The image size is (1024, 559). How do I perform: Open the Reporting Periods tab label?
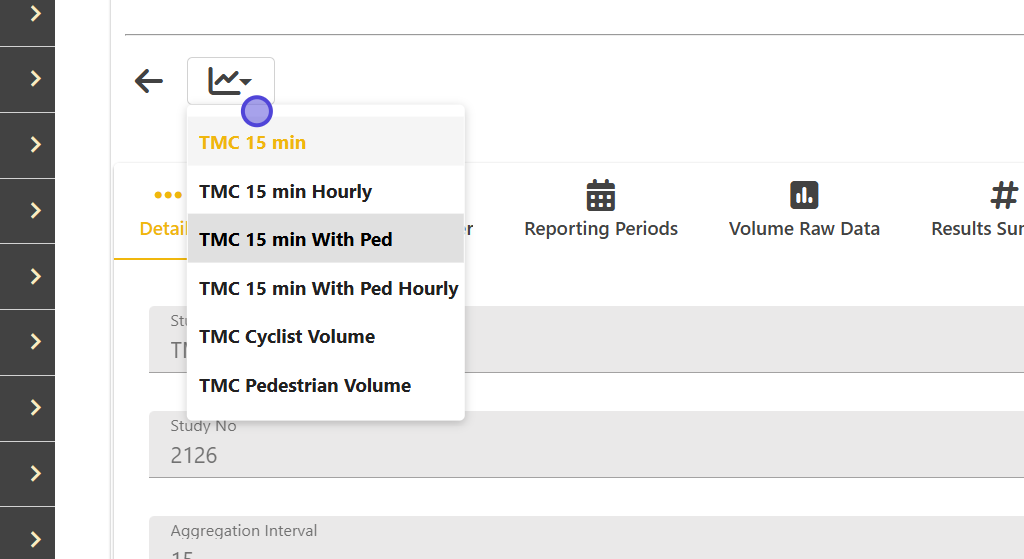(x=601, y=229)
